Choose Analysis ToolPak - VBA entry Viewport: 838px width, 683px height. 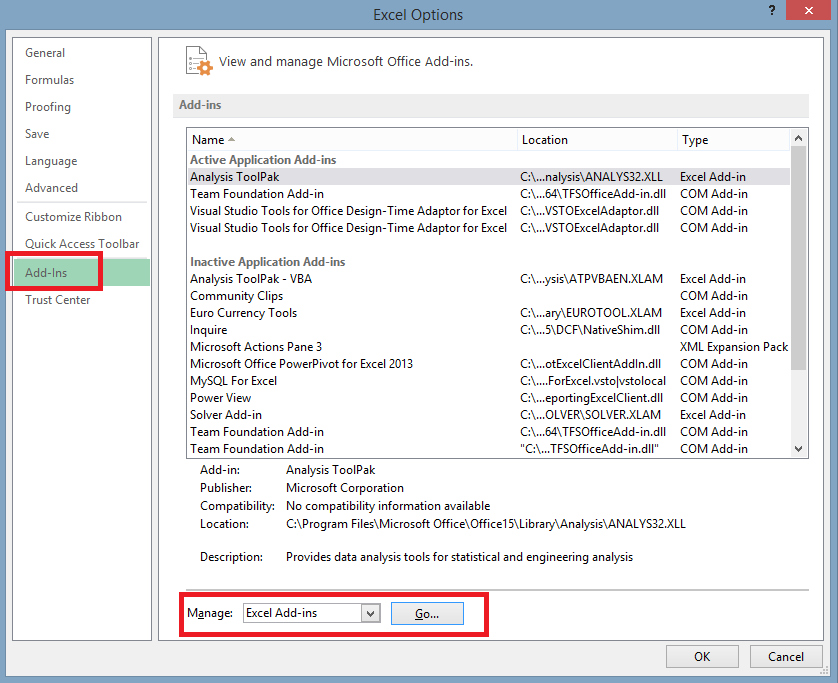(x=250, y=279)
